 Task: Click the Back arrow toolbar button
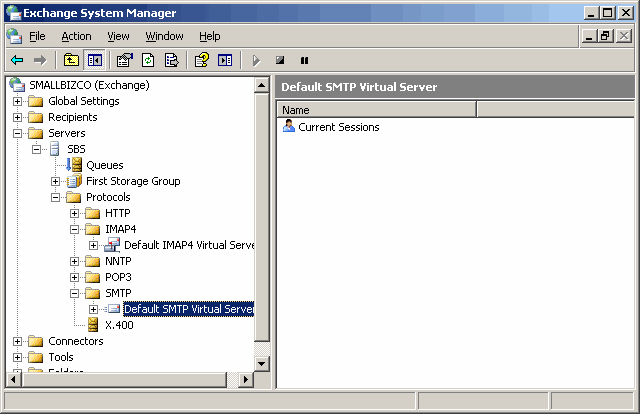(17, 60)
